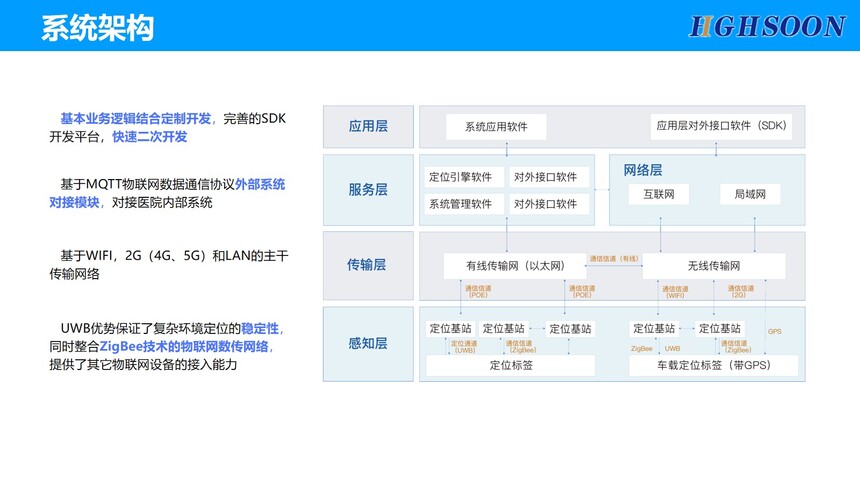Viewport: 860px width, 484px height.
Task: Click the 系统架构 slide title
Action: (x=97, y=27)
